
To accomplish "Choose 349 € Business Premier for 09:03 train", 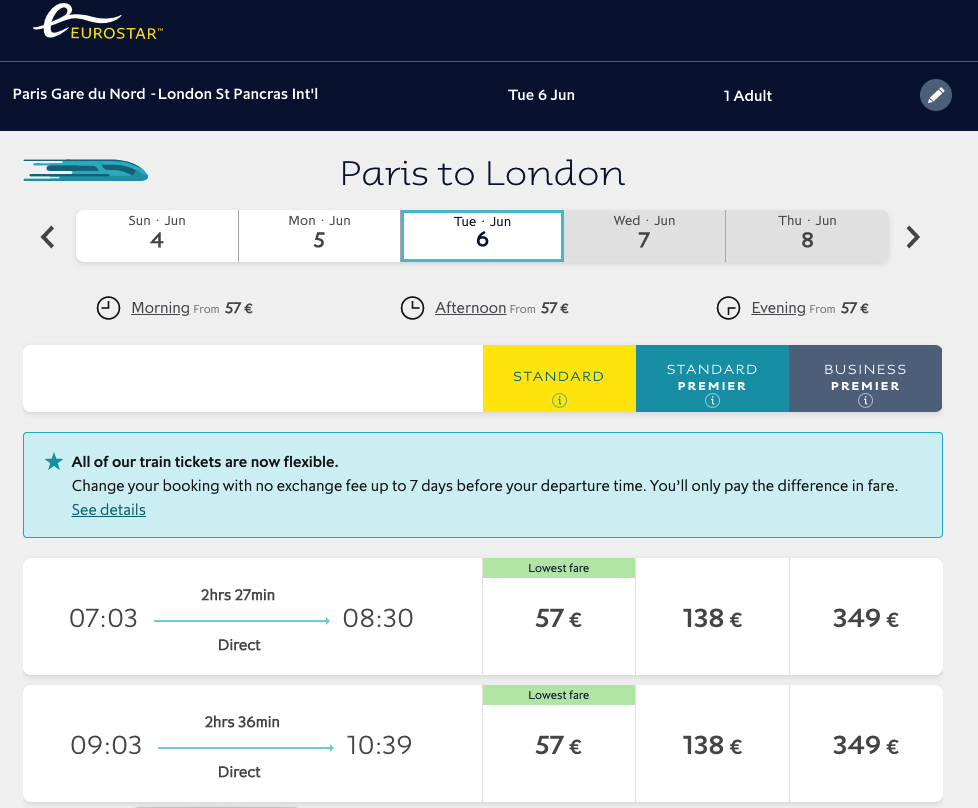I will pyautogui.click(x=866, y=745).
